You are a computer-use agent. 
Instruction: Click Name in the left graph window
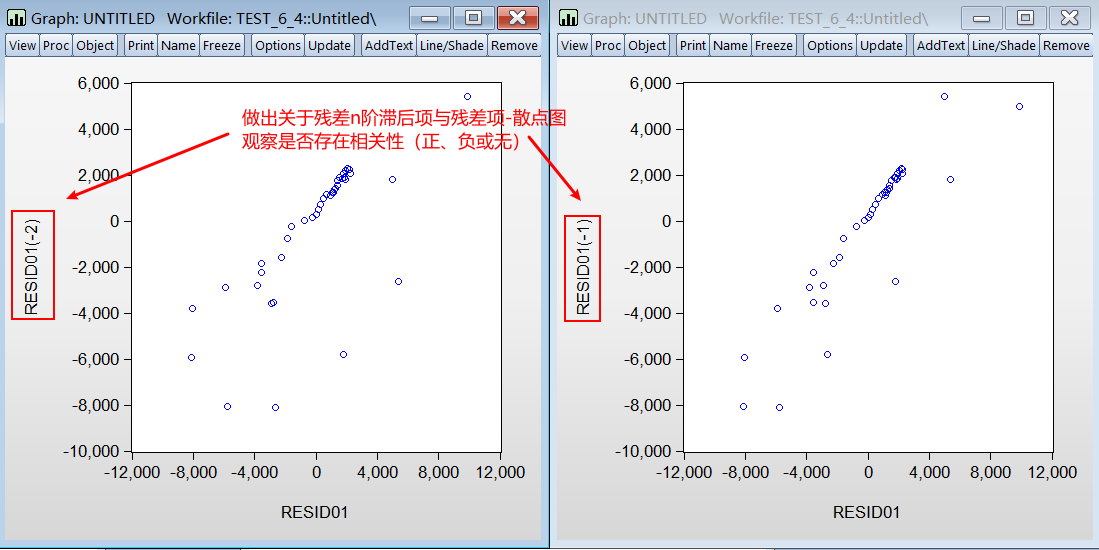179,46
